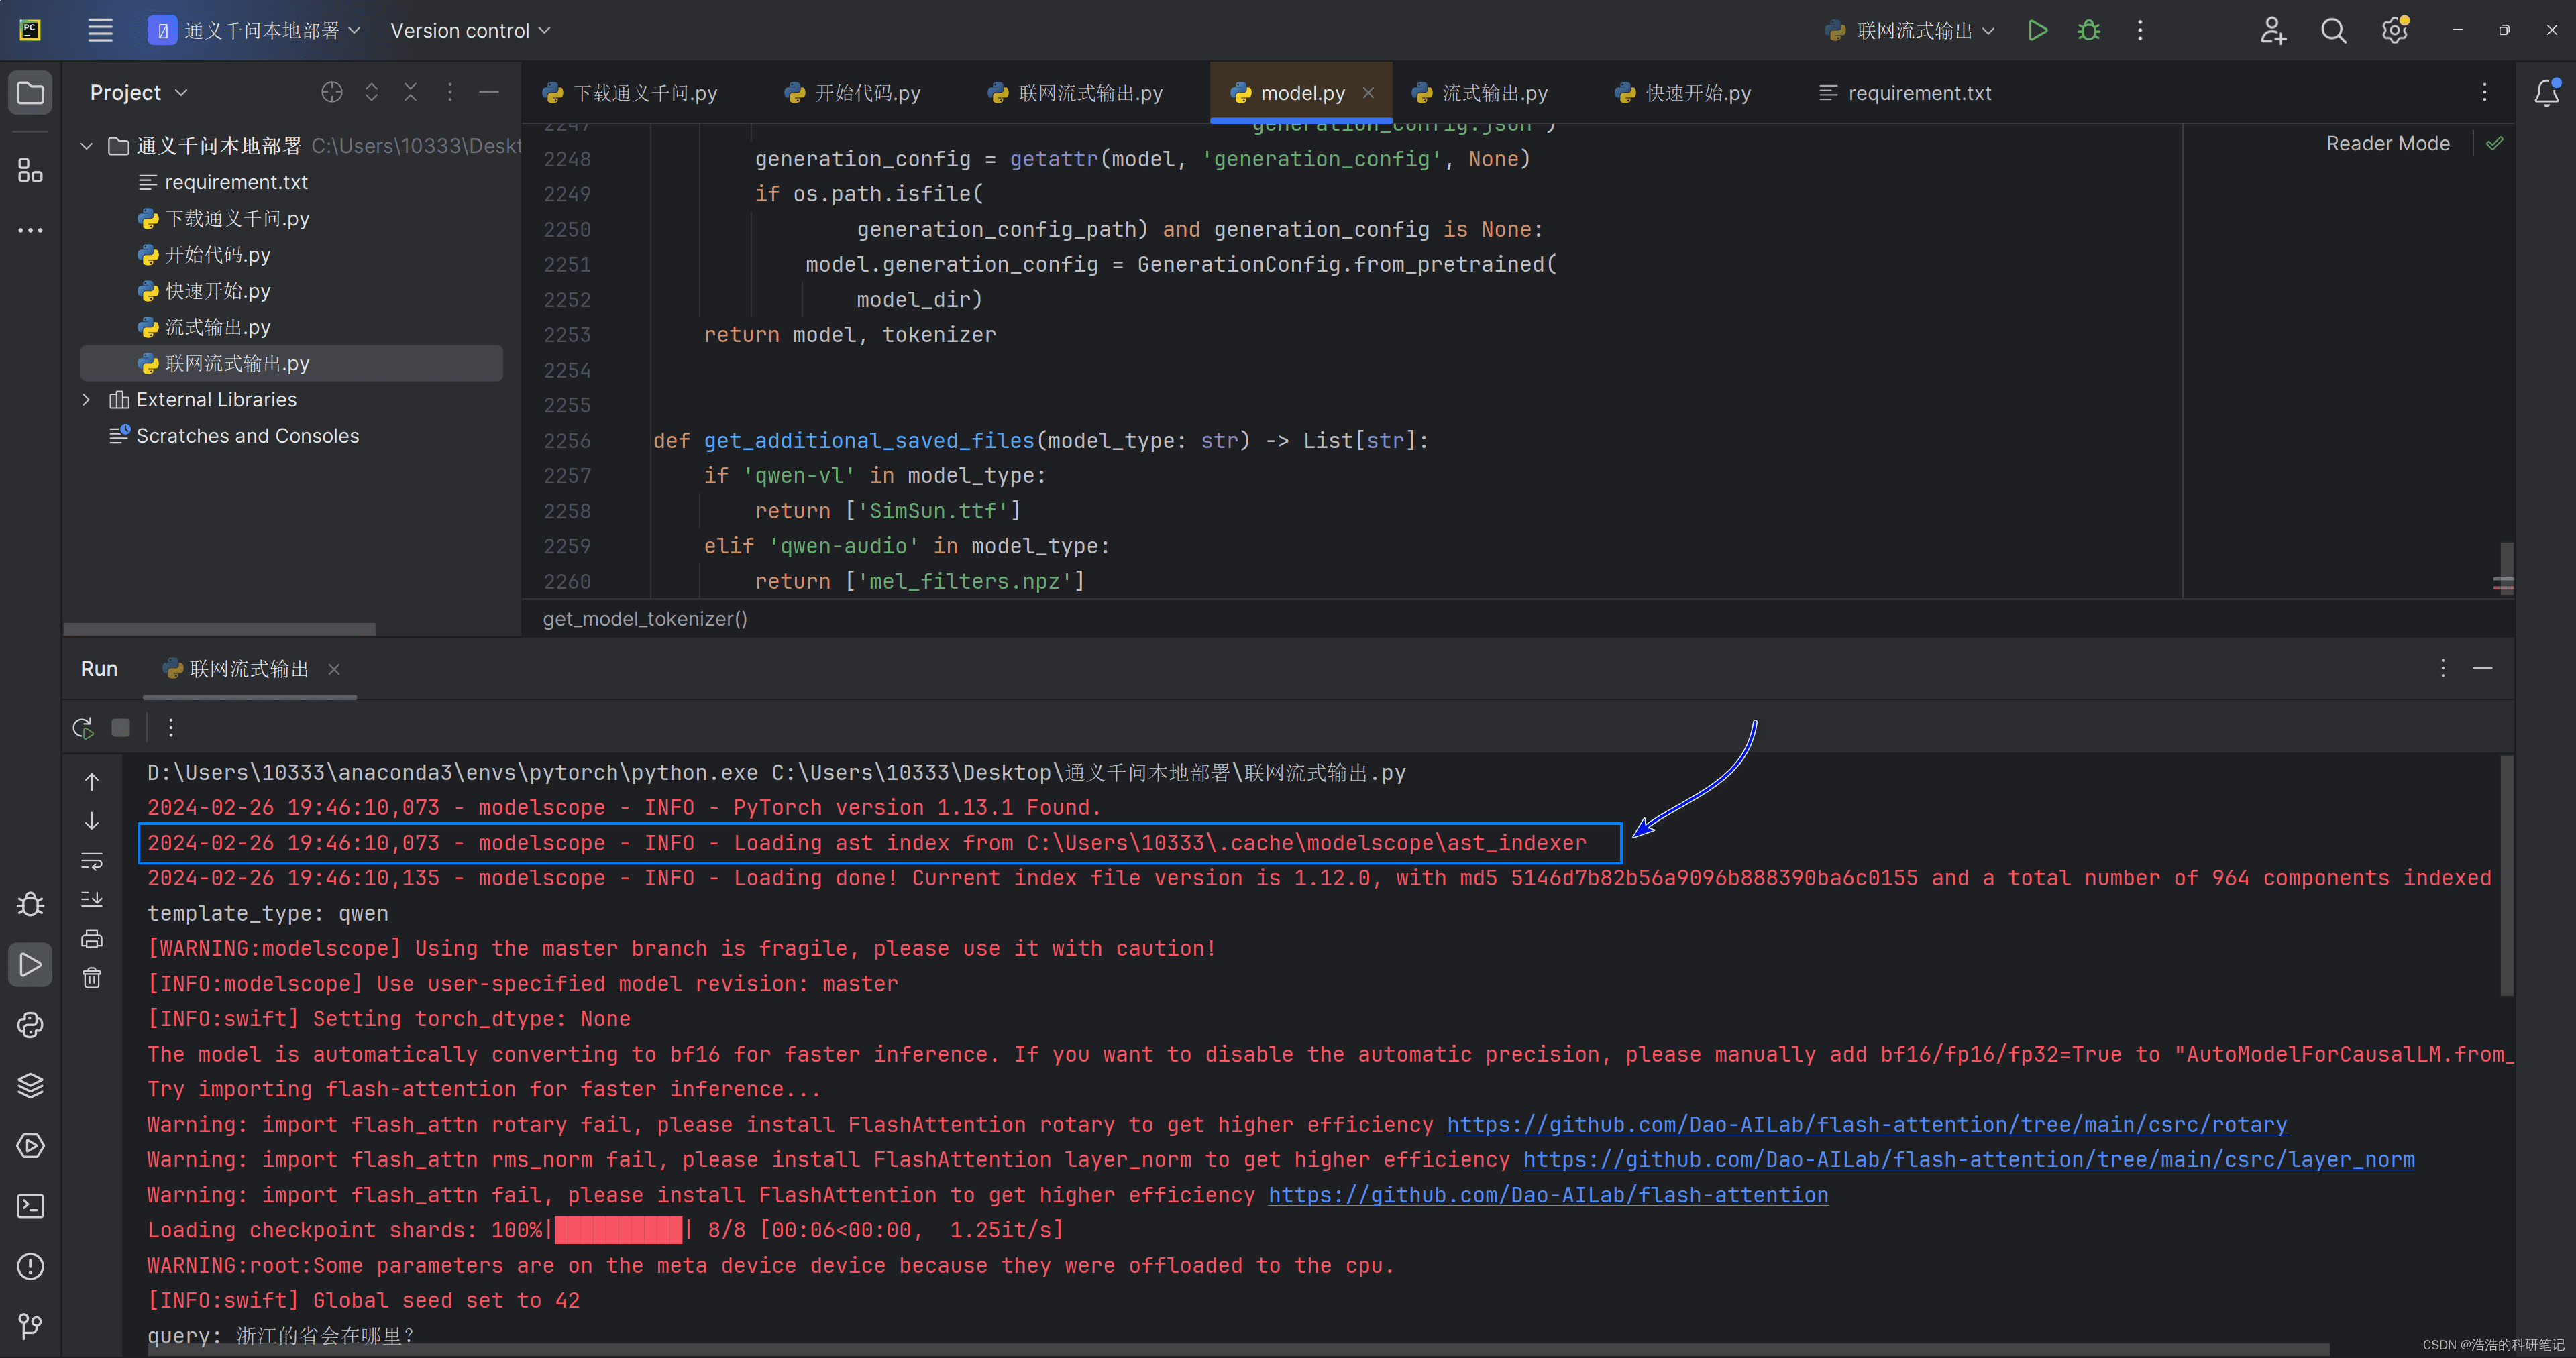Expand all in Project panel
The height and width of the screenshot is (1358, 2576).
coord(371,92)
